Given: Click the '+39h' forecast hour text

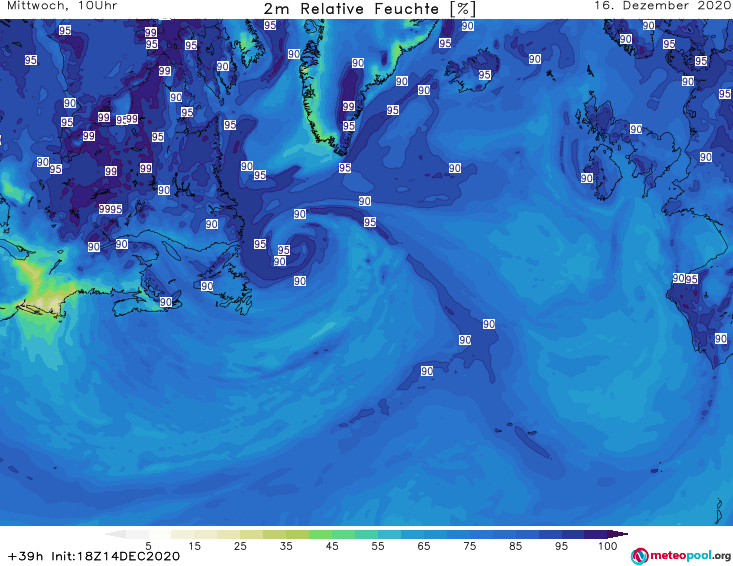Looking at the screenshot, I should (x=25, y=556).
